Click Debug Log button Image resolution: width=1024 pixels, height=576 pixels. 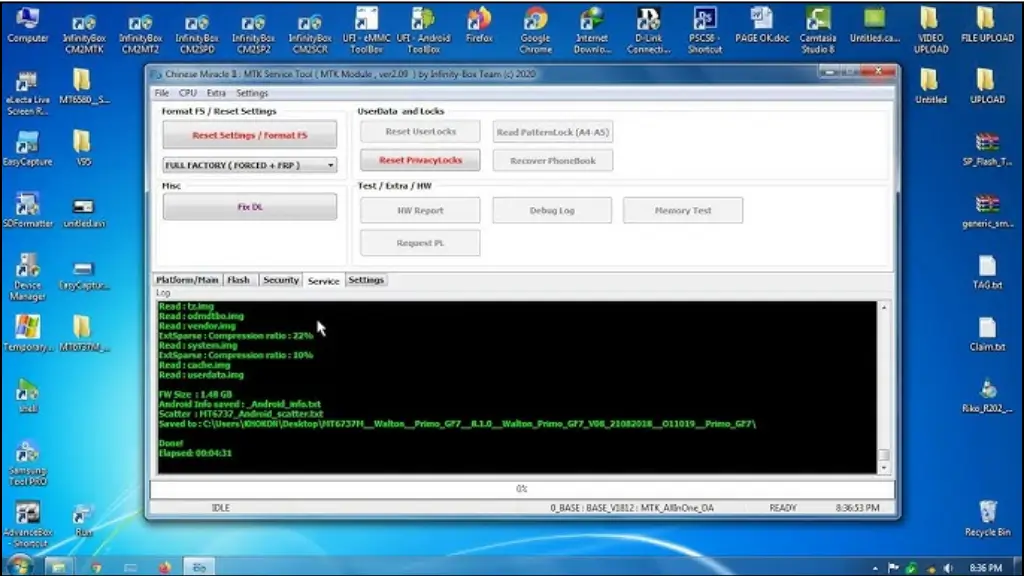tap(552, 210)
